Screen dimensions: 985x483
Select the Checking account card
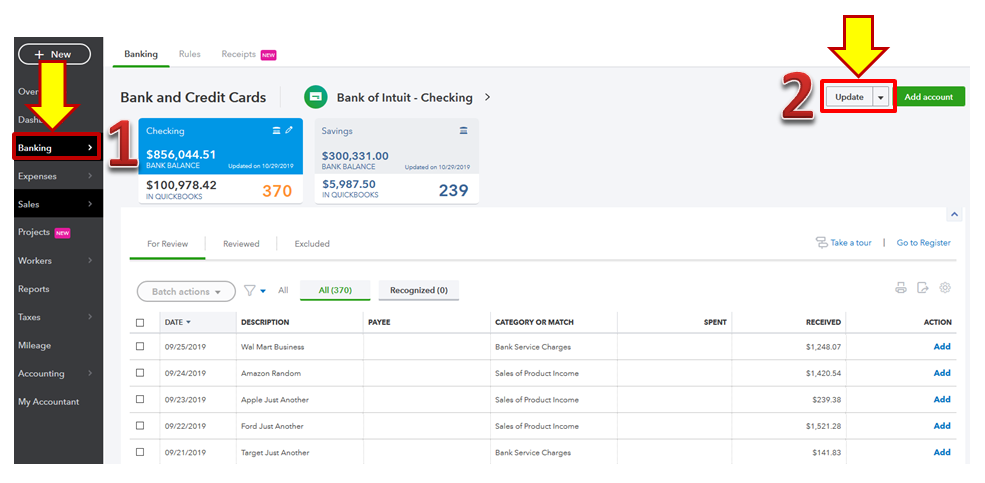pos(220,161)
